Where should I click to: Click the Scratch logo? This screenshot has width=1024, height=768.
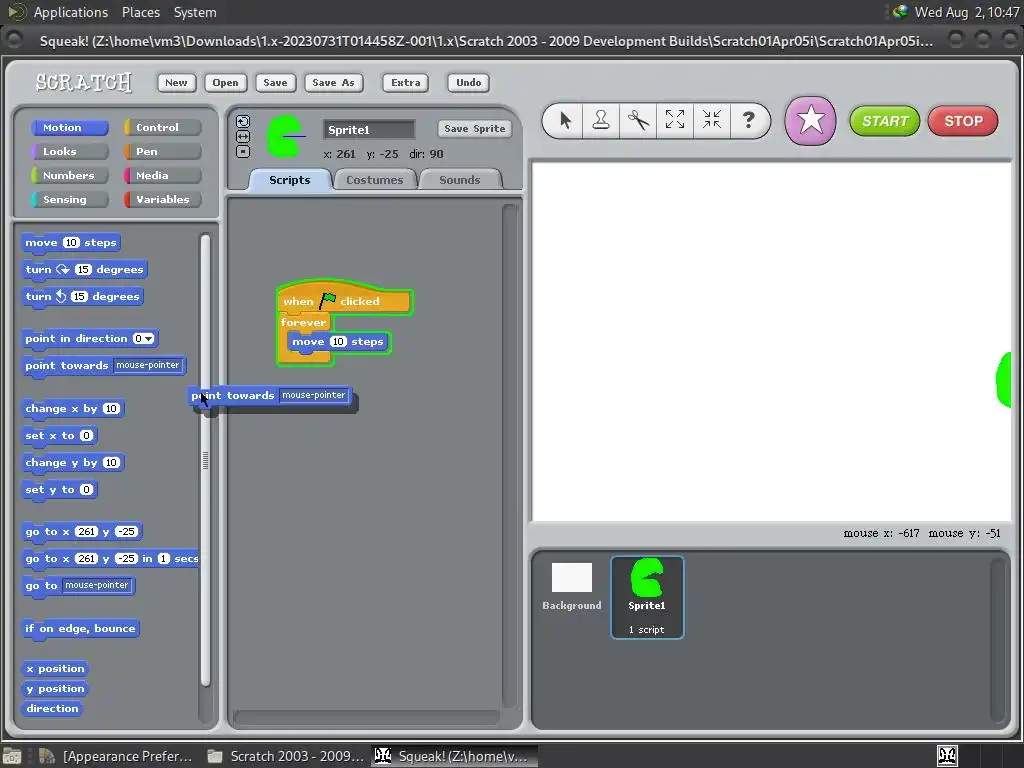pyautogui.click(x=84, y=82)
